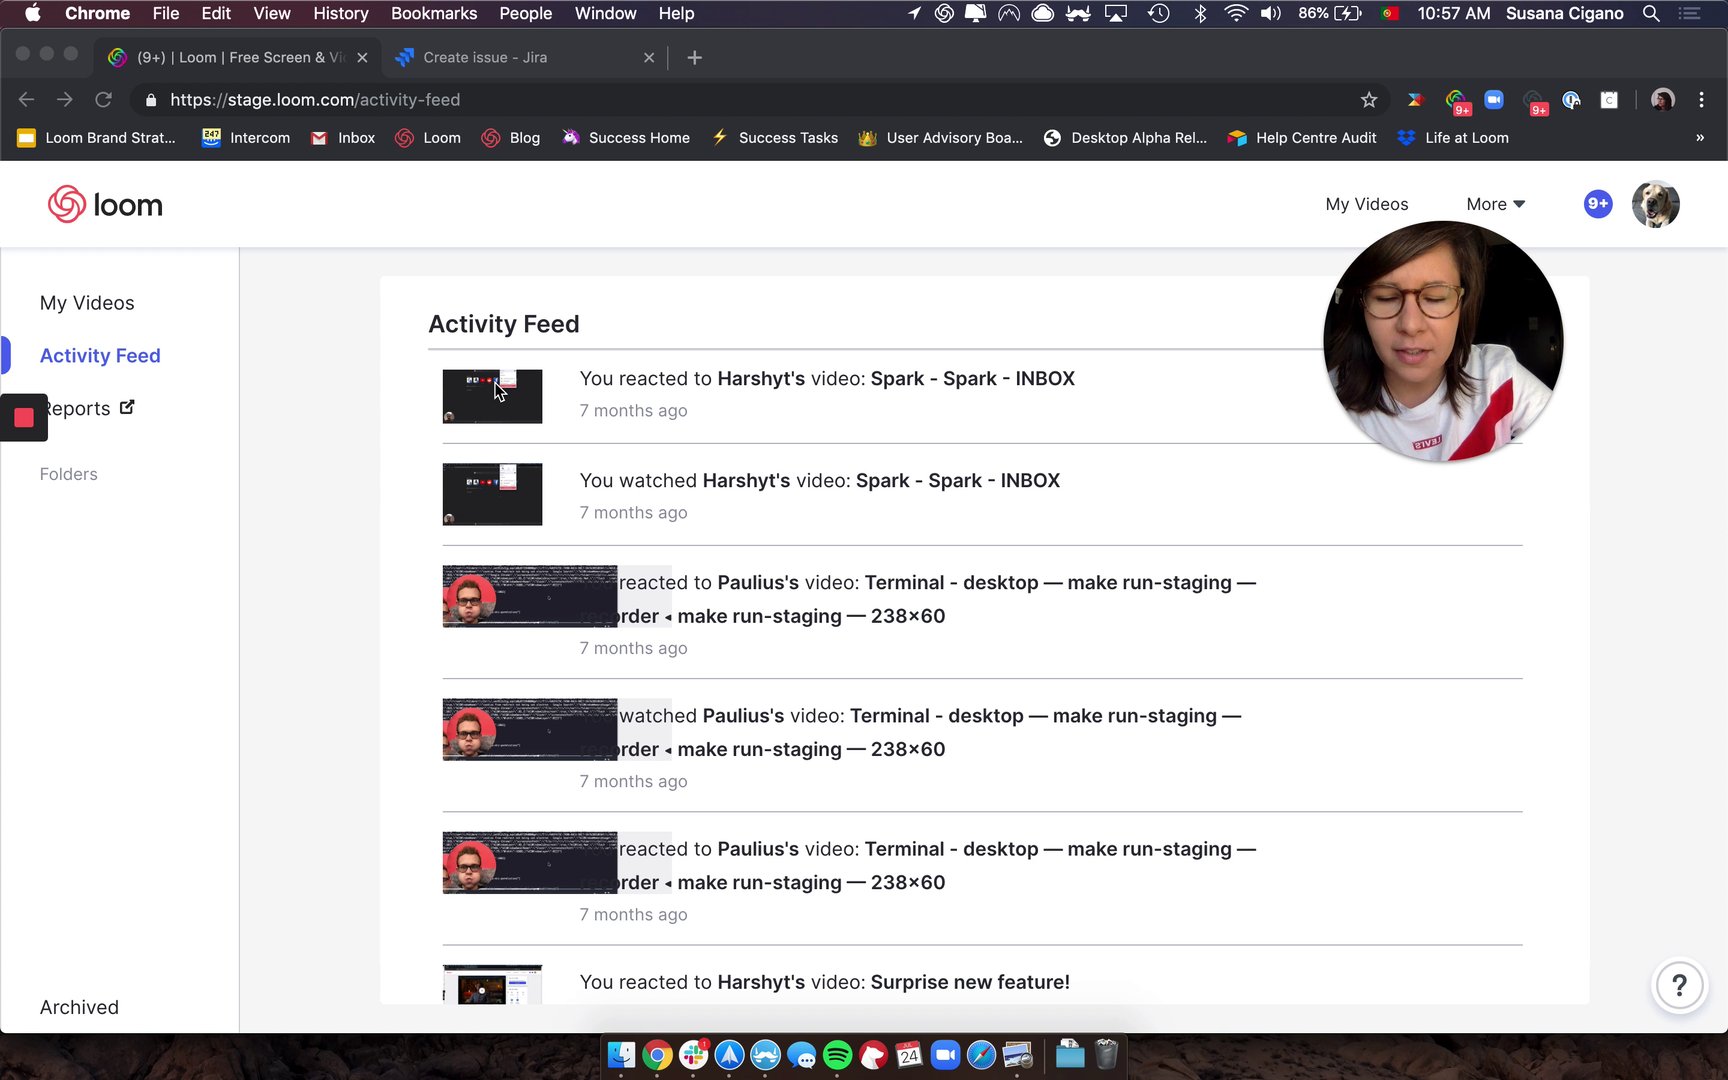Image resolution: width=1728 pixels, height=1080 pixels.
Task: Open thumbnail for 'Surprise new feature!' video
Action: tap(492, 984)
